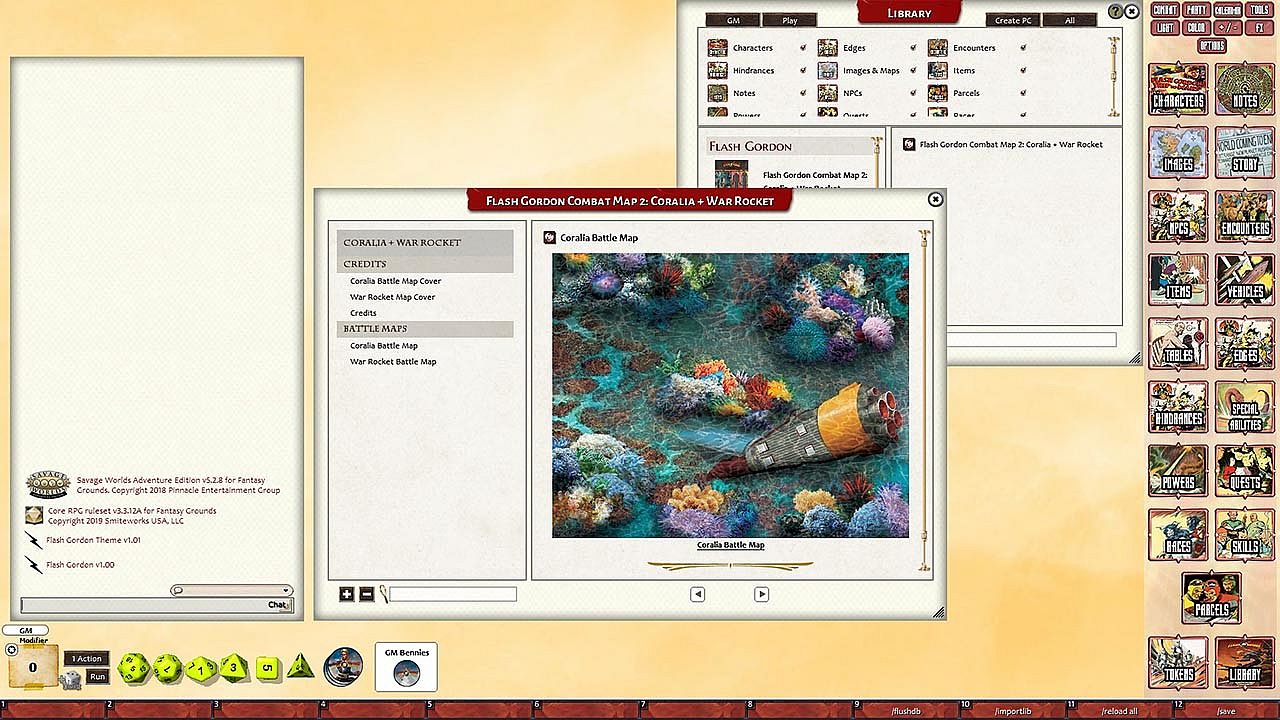1280x720 pixels.
Task: Select the All tab in Library
Action: [x=1069, y=20]
